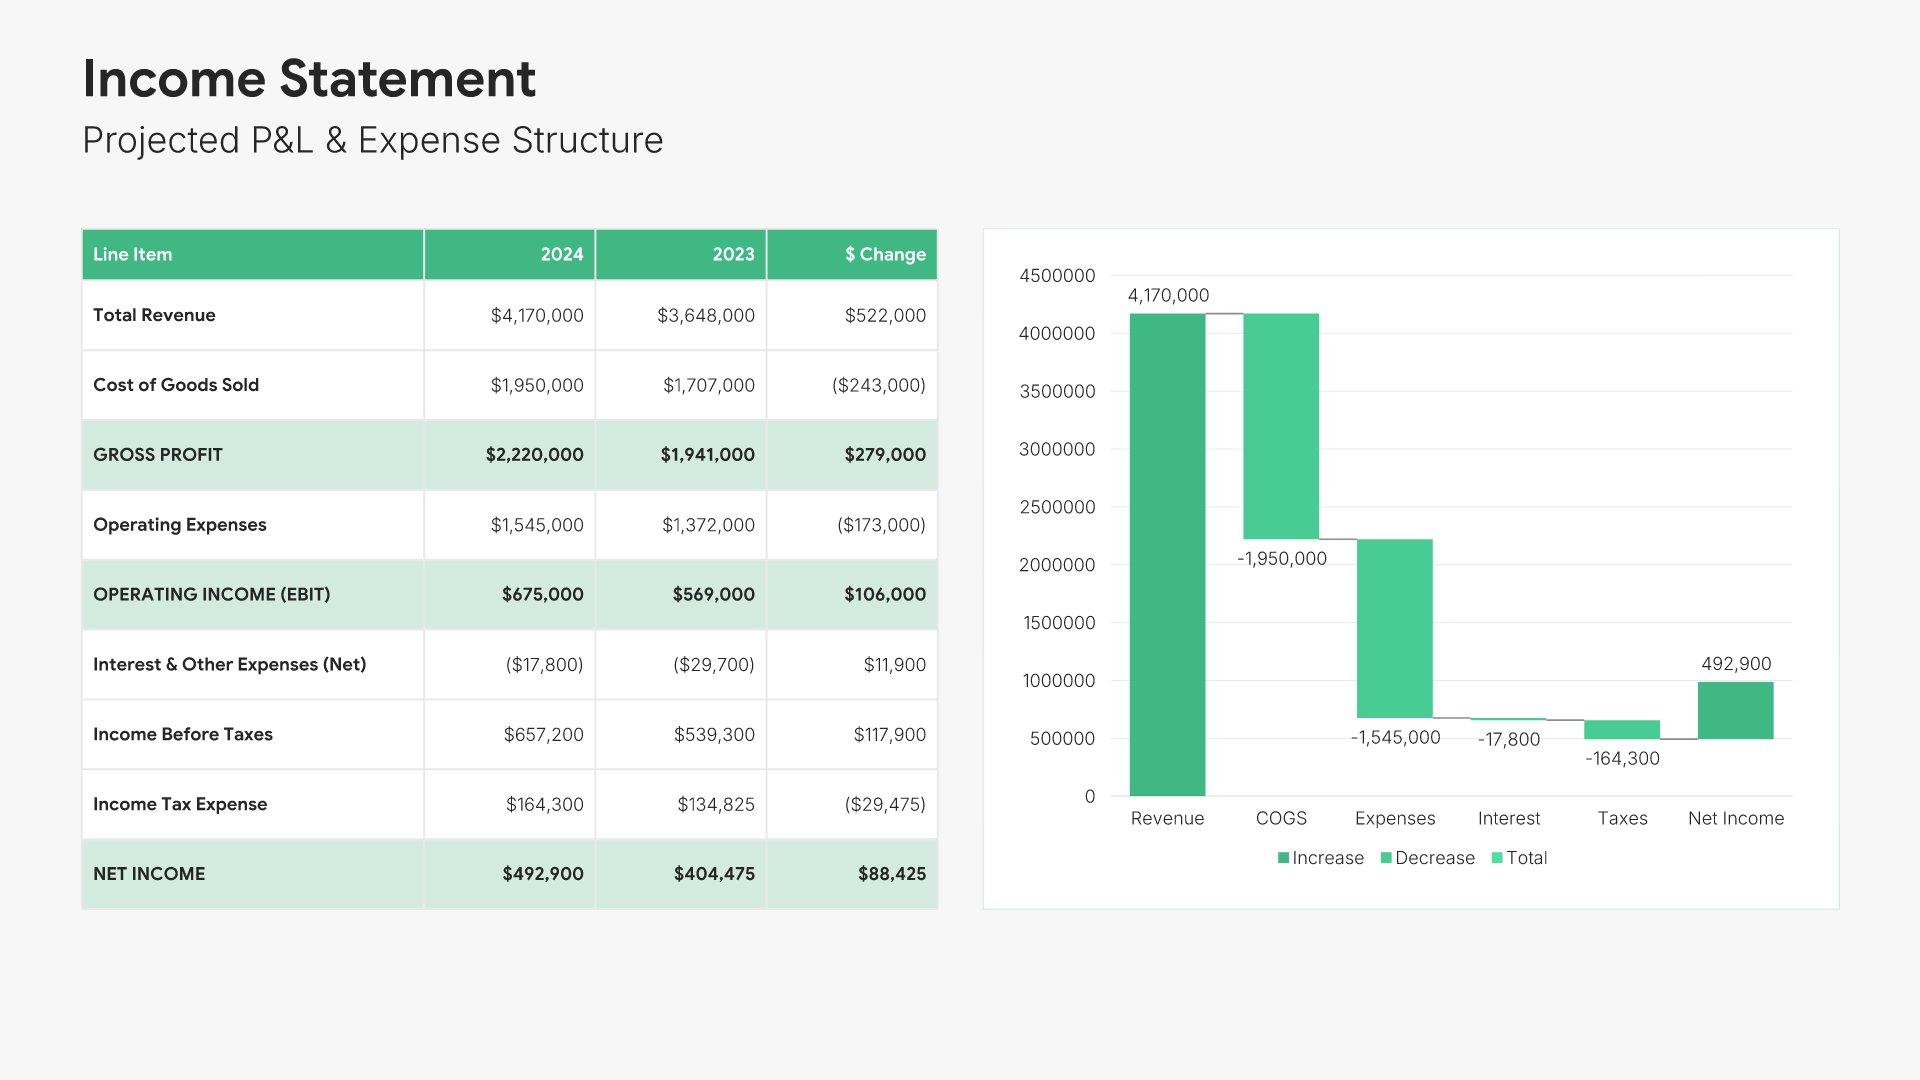Select the Revenue waterfall bar
Image resolution: width=1920 pixels, height=1080 pixels.
(x=1167, y=555)
